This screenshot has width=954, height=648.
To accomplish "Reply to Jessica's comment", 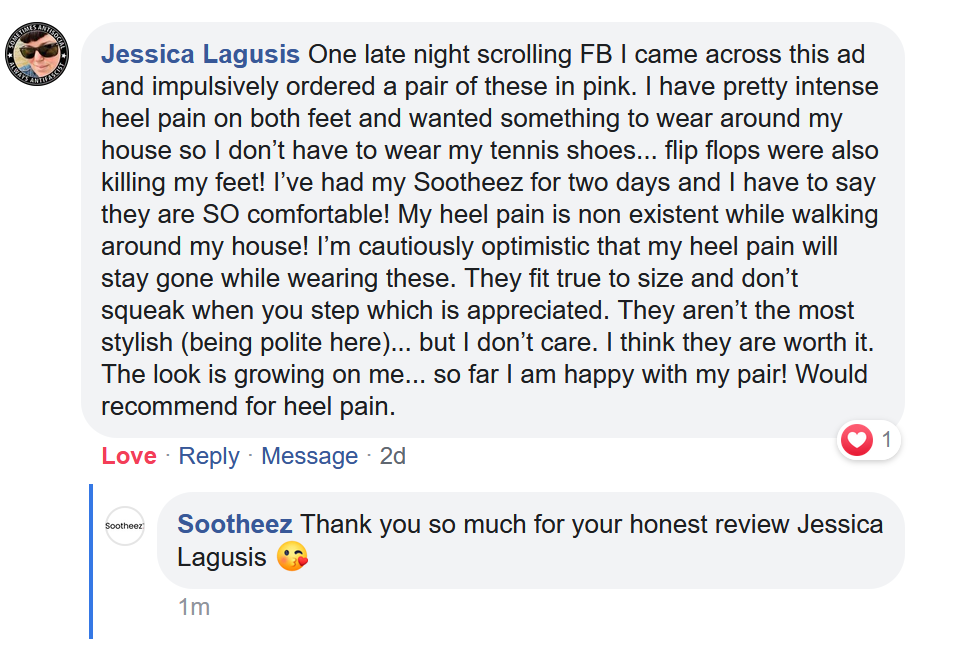I will pyautogui.click(x=208, y=456).
